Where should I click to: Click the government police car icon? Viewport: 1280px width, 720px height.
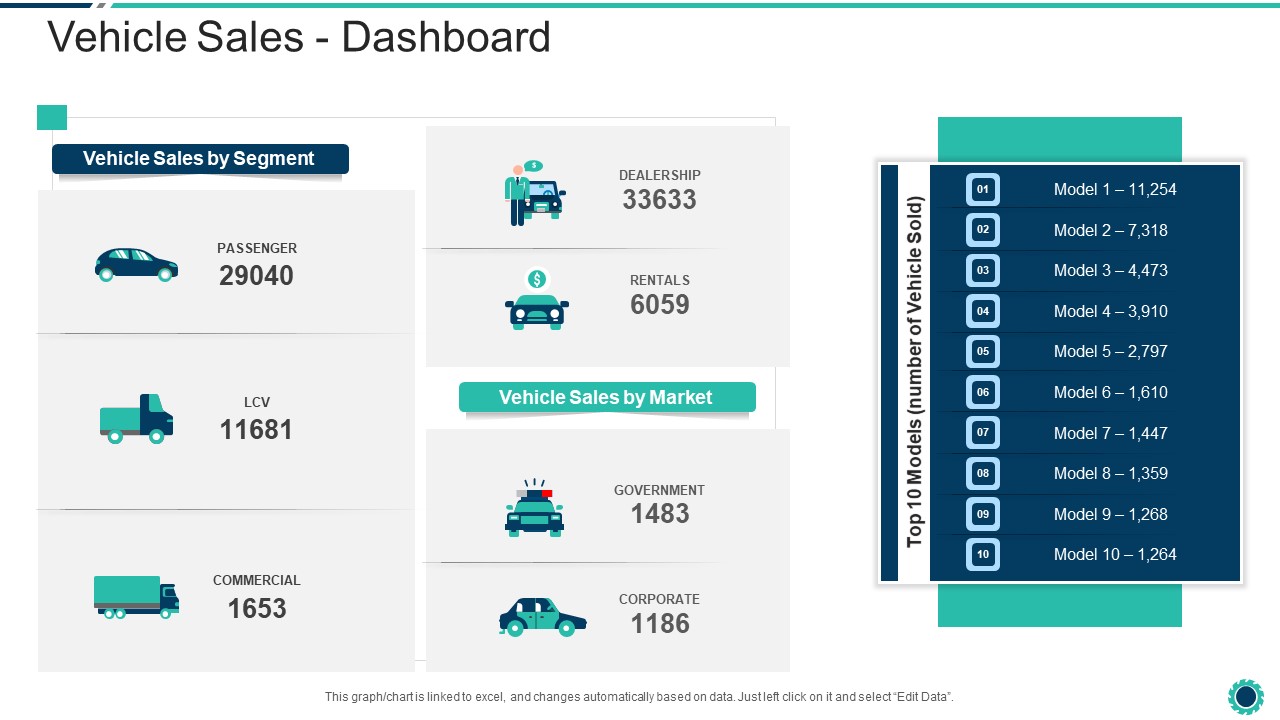pyautogui.click(x=535, y=508)
